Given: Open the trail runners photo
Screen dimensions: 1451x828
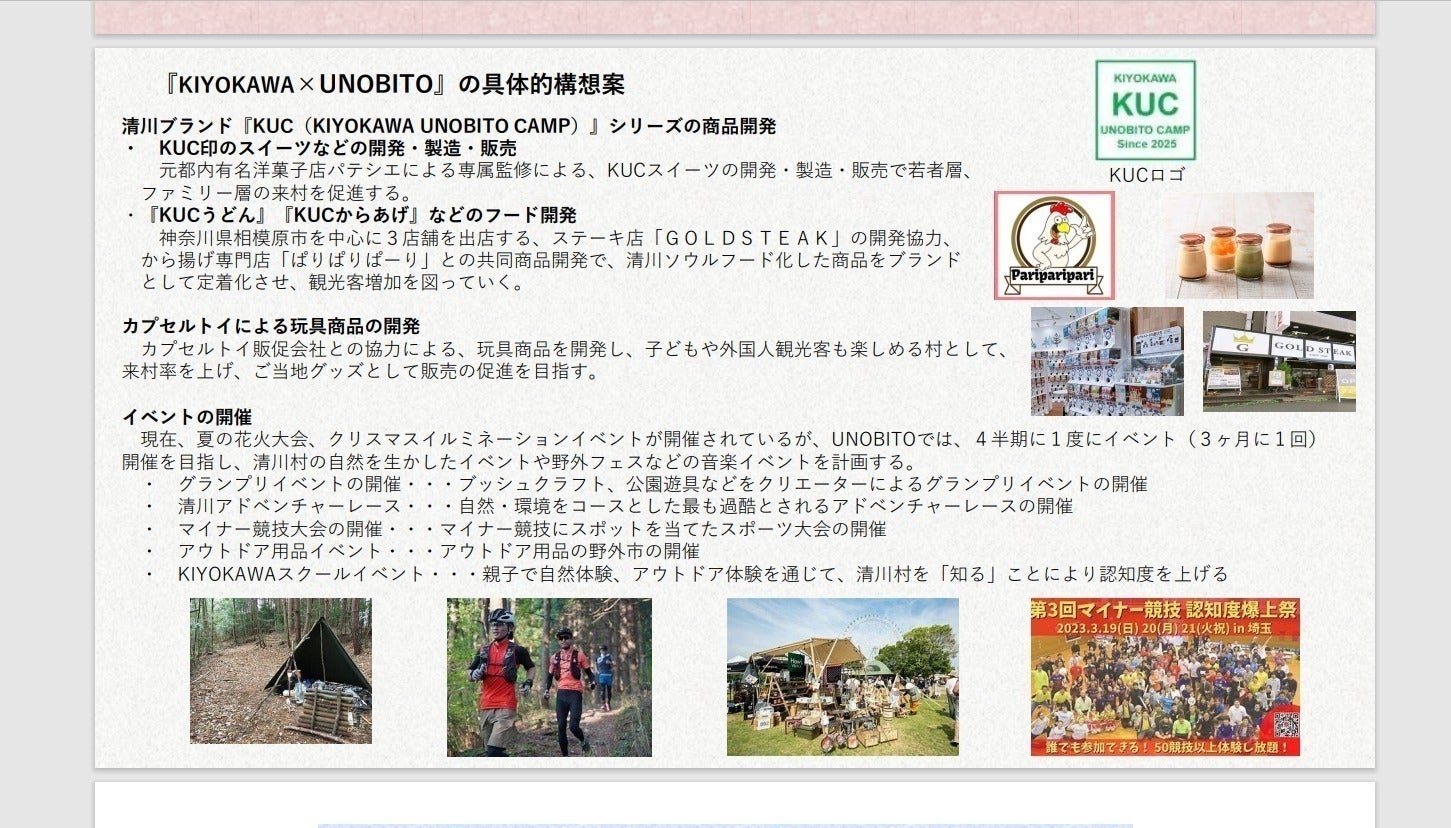Looking at the screenshot, I should coord(549,677).
